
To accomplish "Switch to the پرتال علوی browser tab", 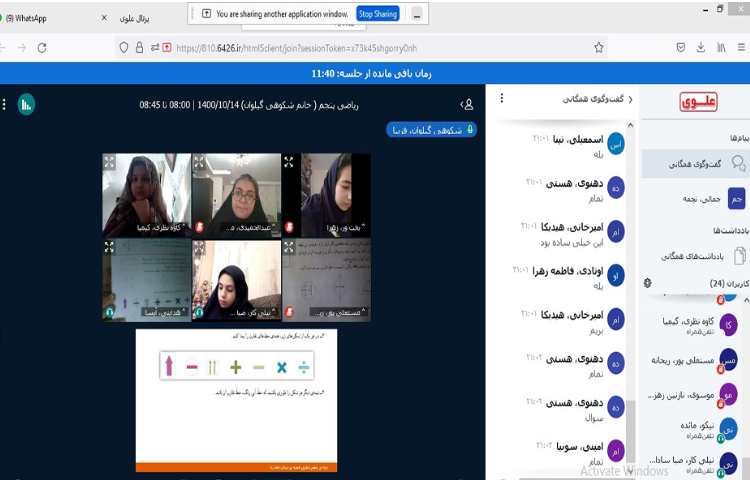I will [x=134, y=18].
